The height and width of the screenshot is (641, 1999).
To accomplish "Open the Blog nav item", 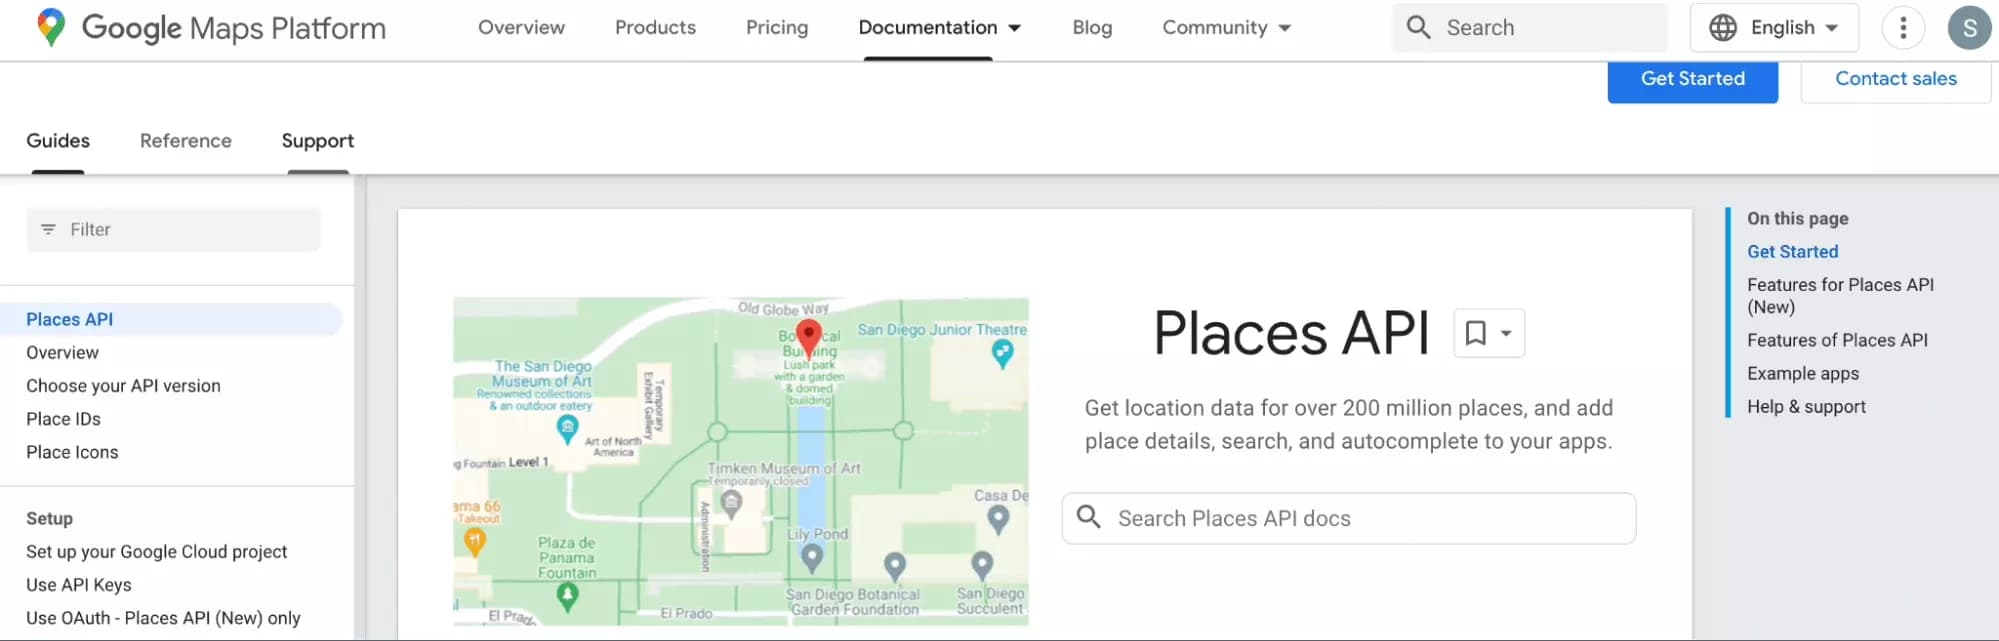I will pos(1092,27).
